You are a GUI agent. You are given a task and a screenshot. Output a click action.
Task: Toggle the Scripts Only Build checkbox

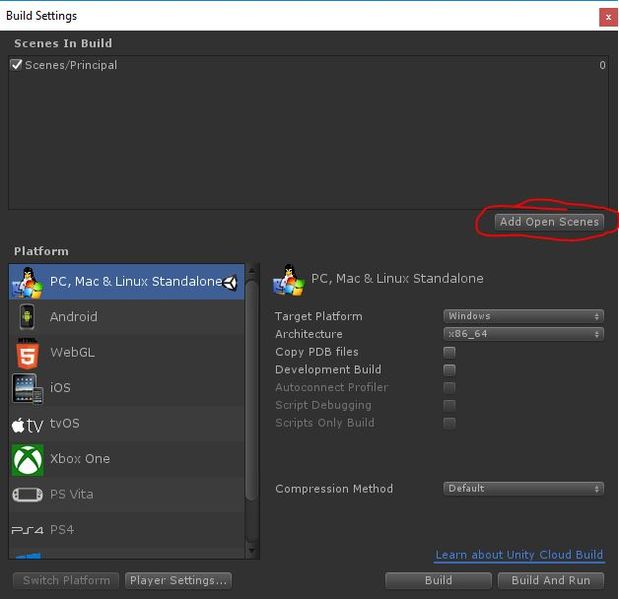(449, 423)
